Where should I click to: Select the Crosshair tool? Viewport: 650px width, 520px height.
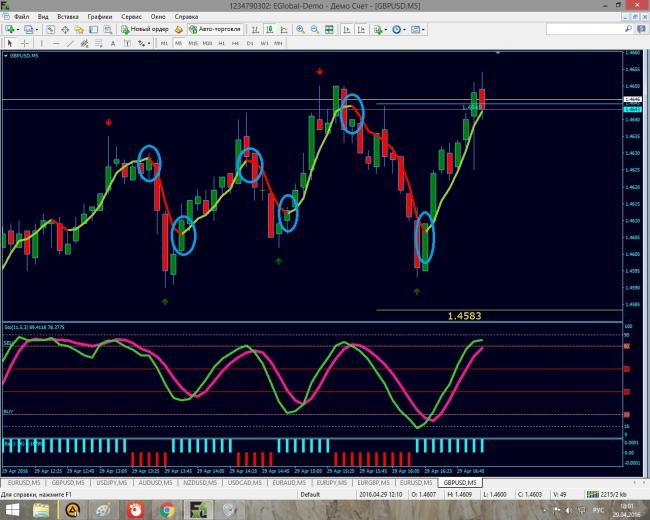[x=24, y=44]
